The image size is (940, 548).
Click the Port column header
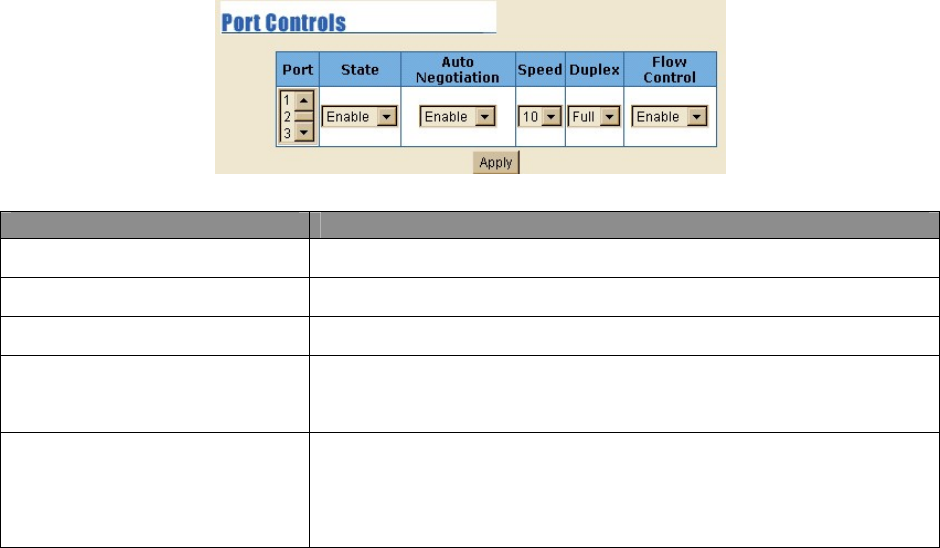[297, 70]
